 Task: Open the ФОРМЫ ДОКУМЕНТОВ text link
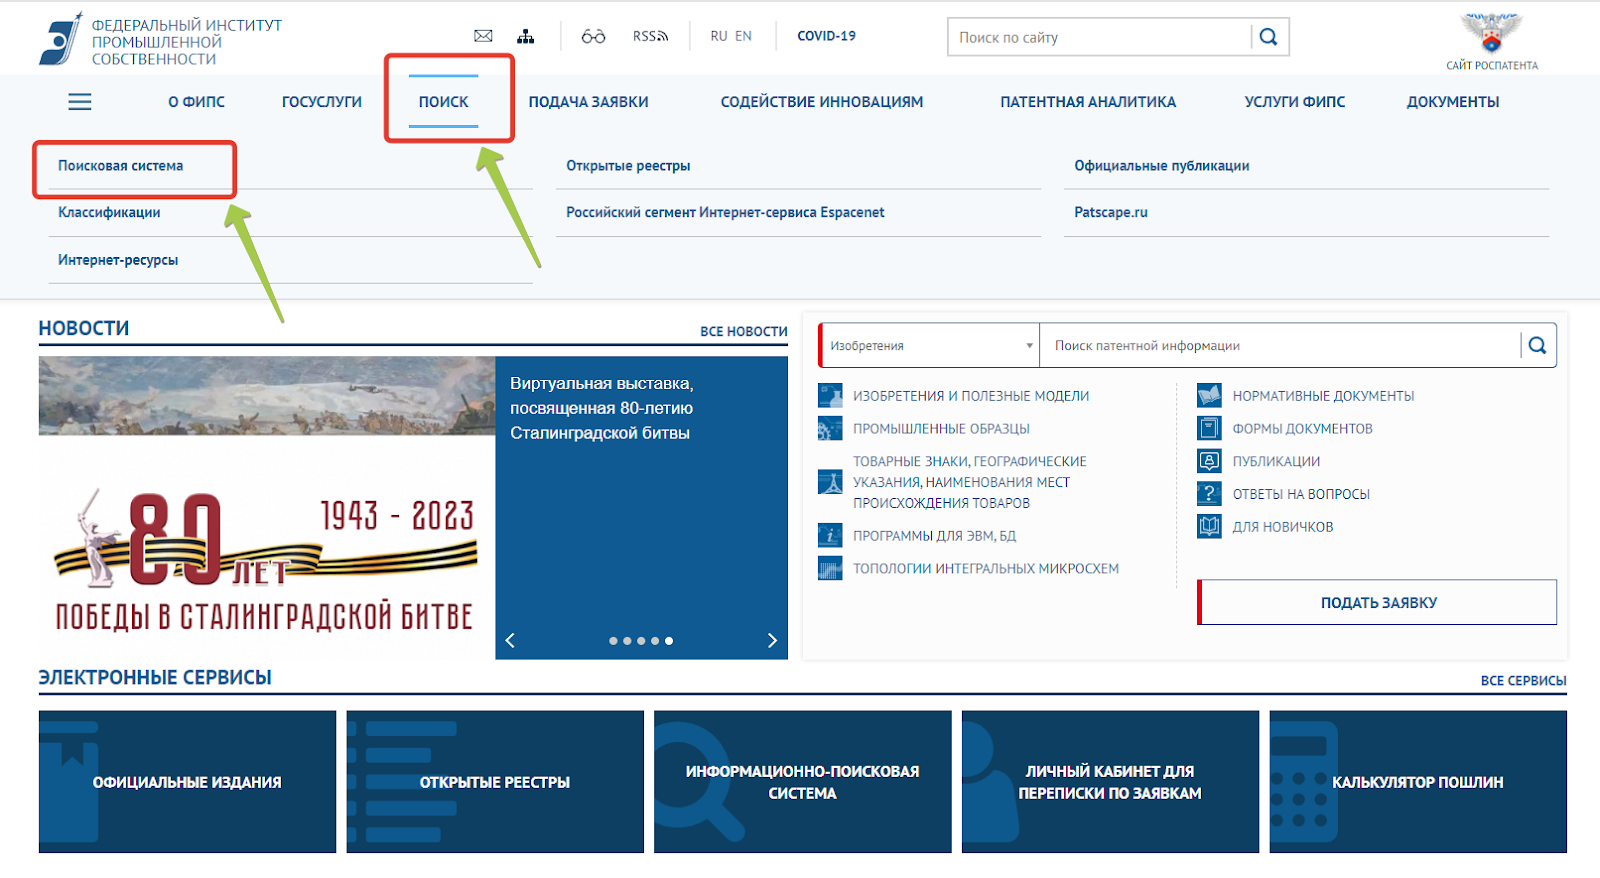pos(1302,429)
